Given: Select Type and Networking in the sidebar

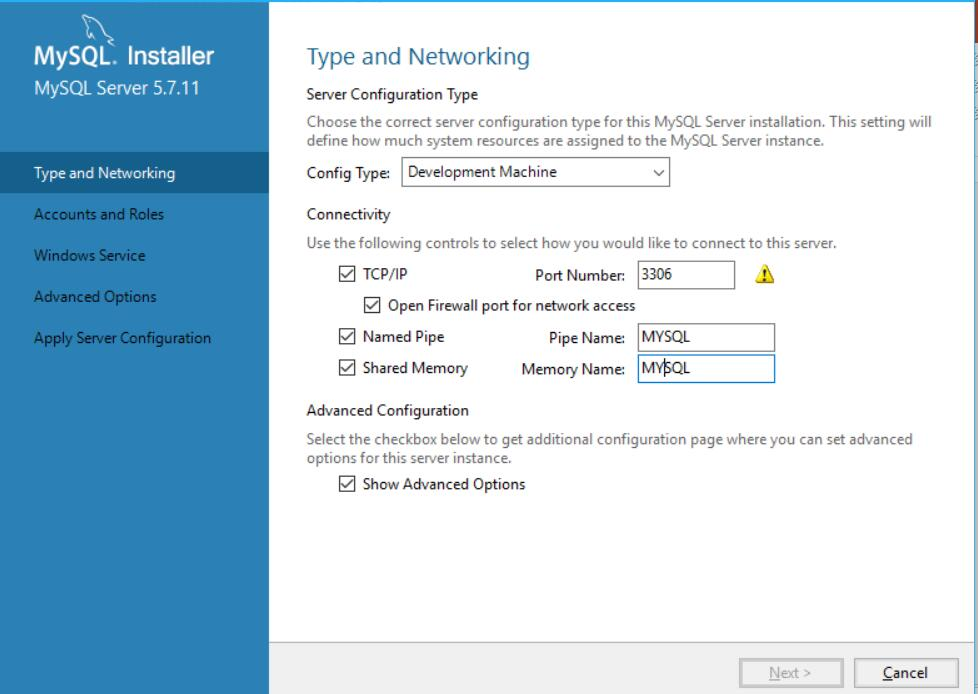Looking at the screenshot, I should pos(134,173).
